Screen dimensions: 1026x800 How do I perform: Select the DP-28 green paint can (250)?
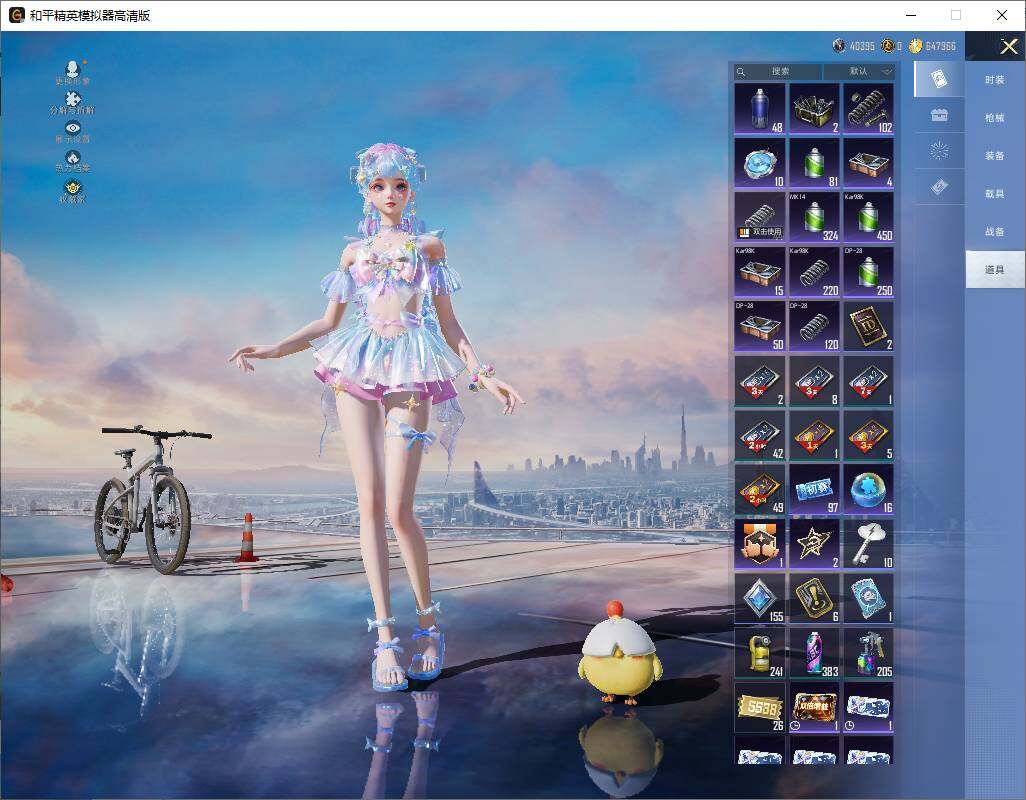[x=868, y=272]
